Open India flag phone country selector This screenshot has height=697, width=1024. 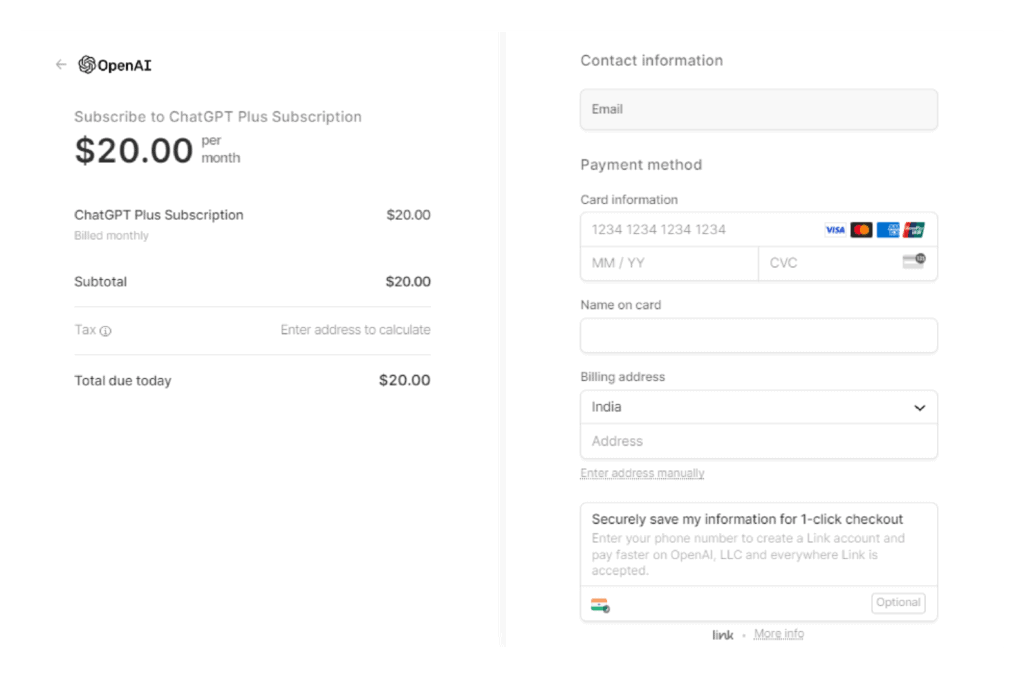pos(600,605)
